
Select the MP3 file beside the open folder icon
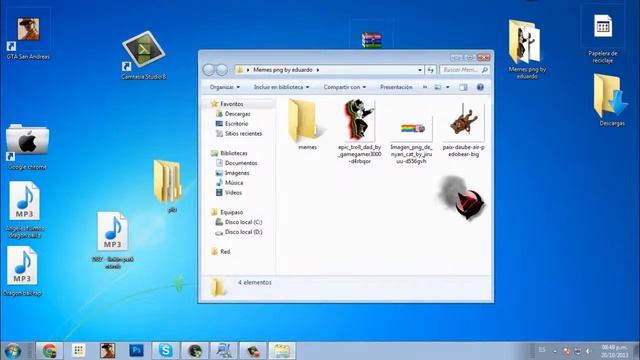tap(113, 240)
